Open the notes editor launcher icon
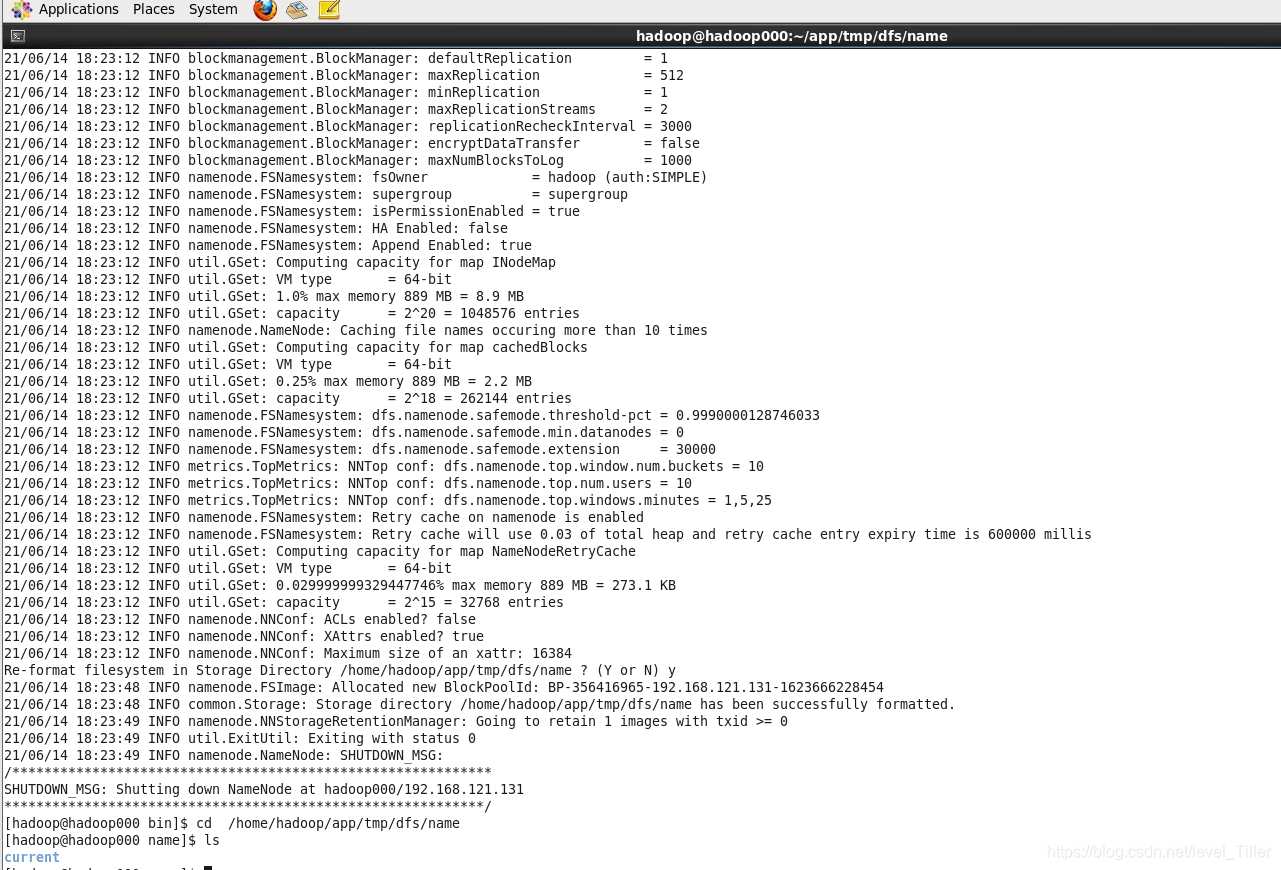The width and height of the screenshot is (1281, 870). click(x=329, y=10)
